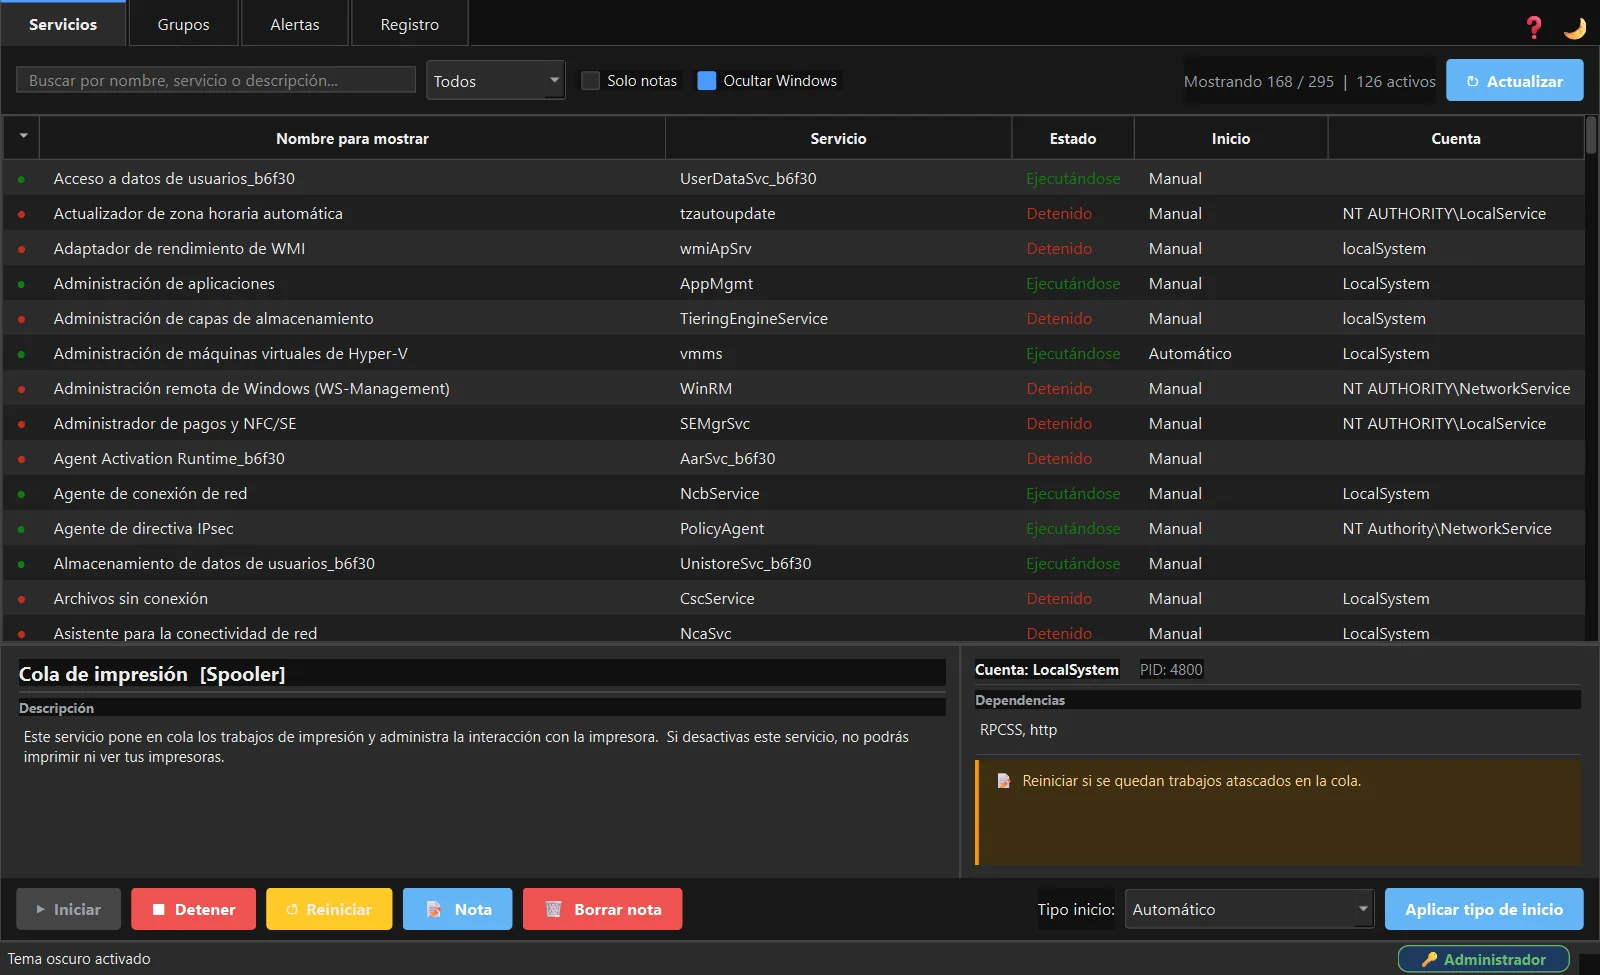Click the red status dot for Adaptador de rendimiento de WMI

coord(21,249)
